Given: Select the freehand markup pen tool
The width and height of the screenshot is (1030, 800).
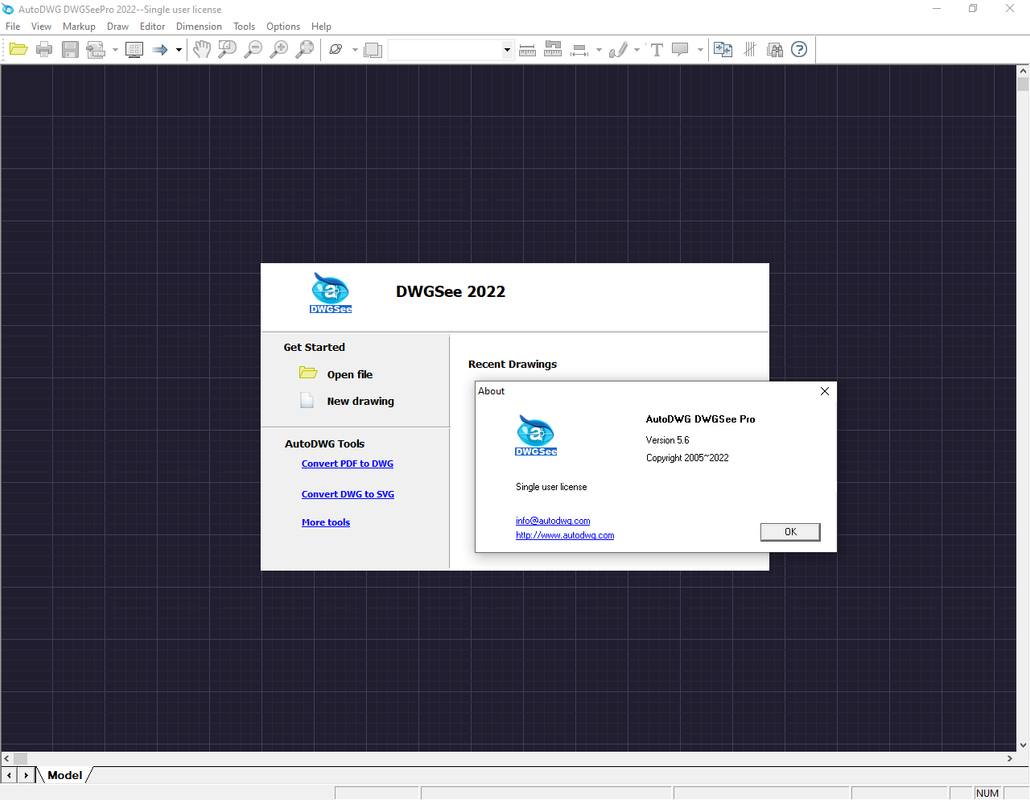Looking at the screenshot, I should 617,49.
